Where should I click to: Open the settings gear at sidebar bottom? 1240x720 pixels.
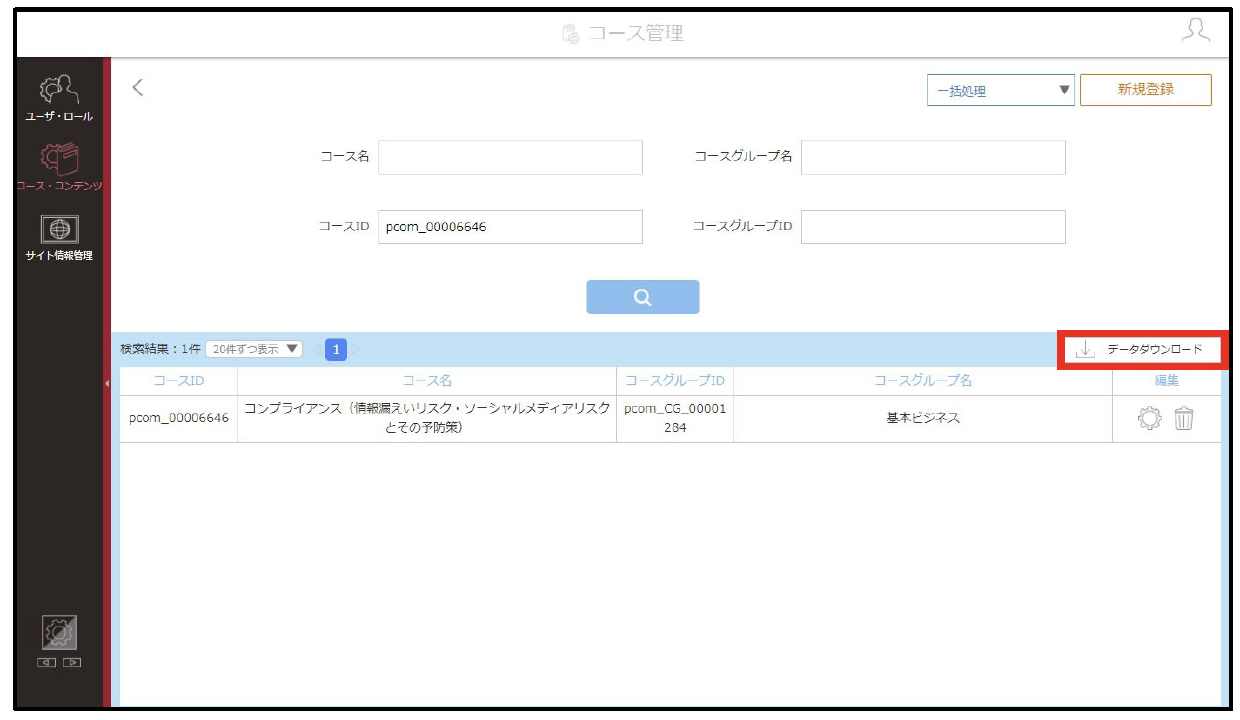point(59,633)
